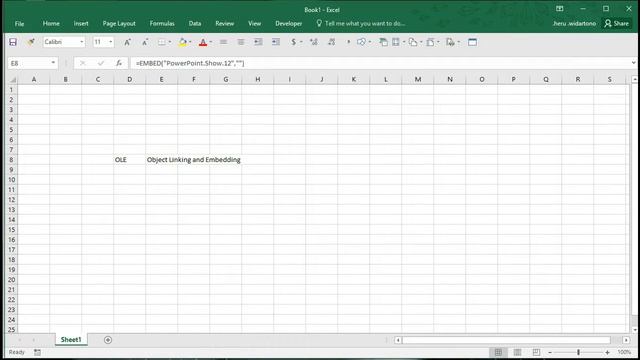640x360 pixels.
Task: Click the Rotate objects icon
Action: click(x=431, y=42)
